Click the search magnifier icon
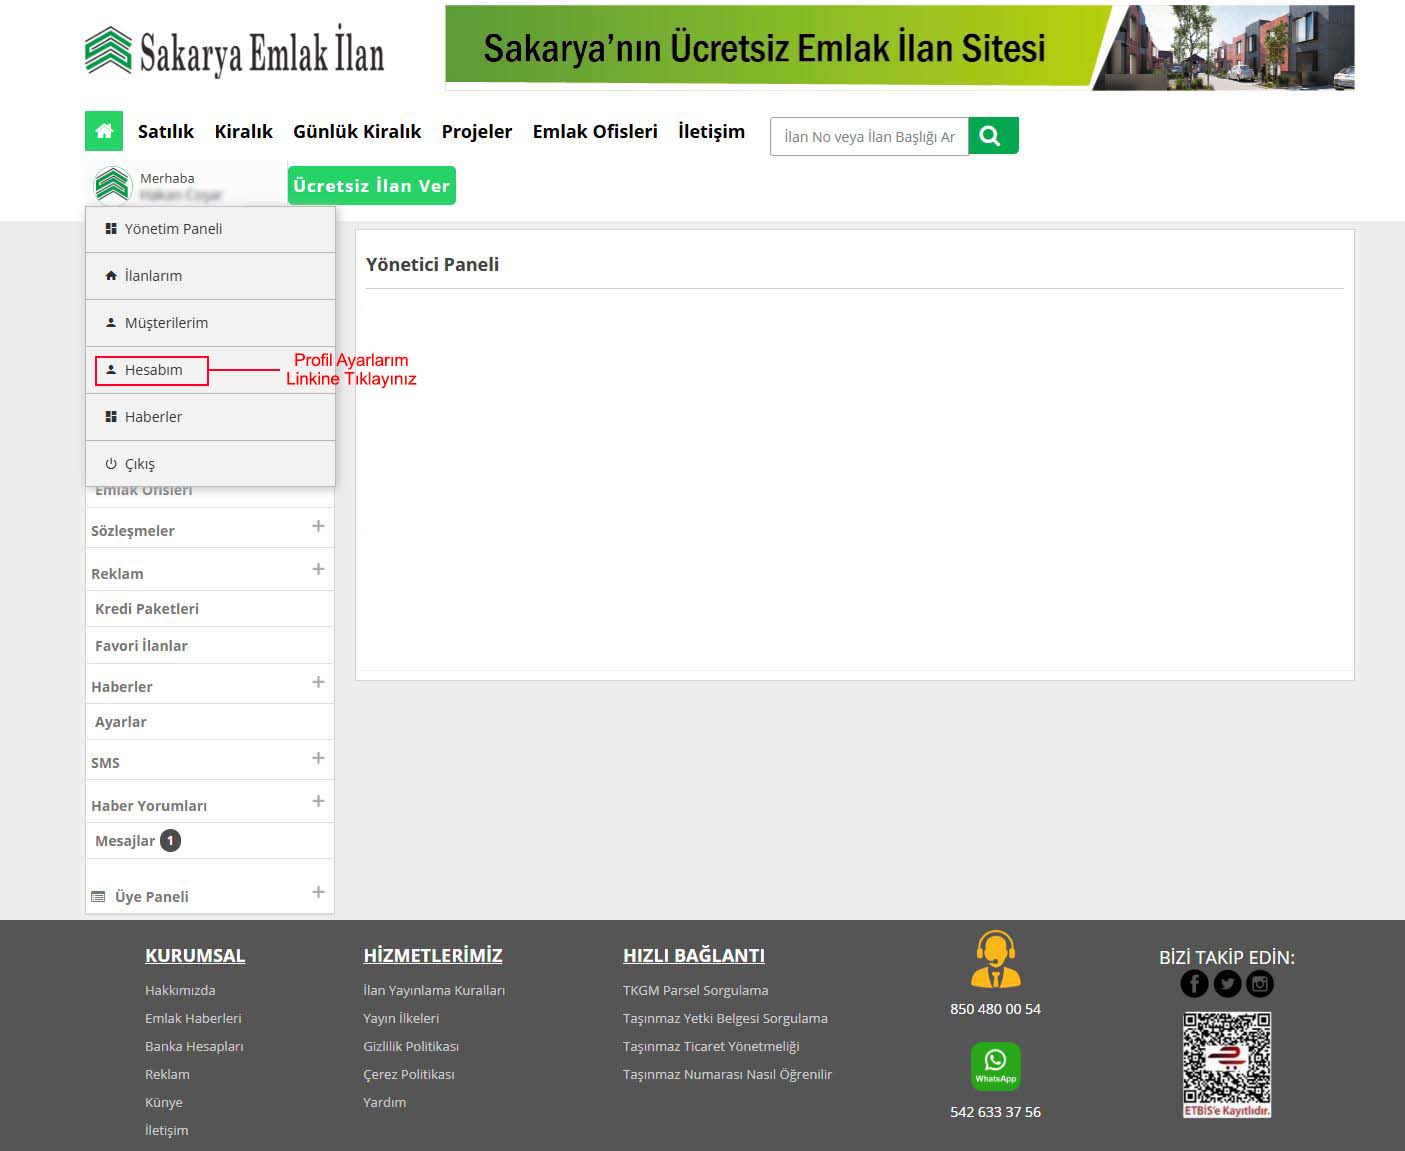The width and height of the screenshot is (1405, 1151). [x=991, y=134]
